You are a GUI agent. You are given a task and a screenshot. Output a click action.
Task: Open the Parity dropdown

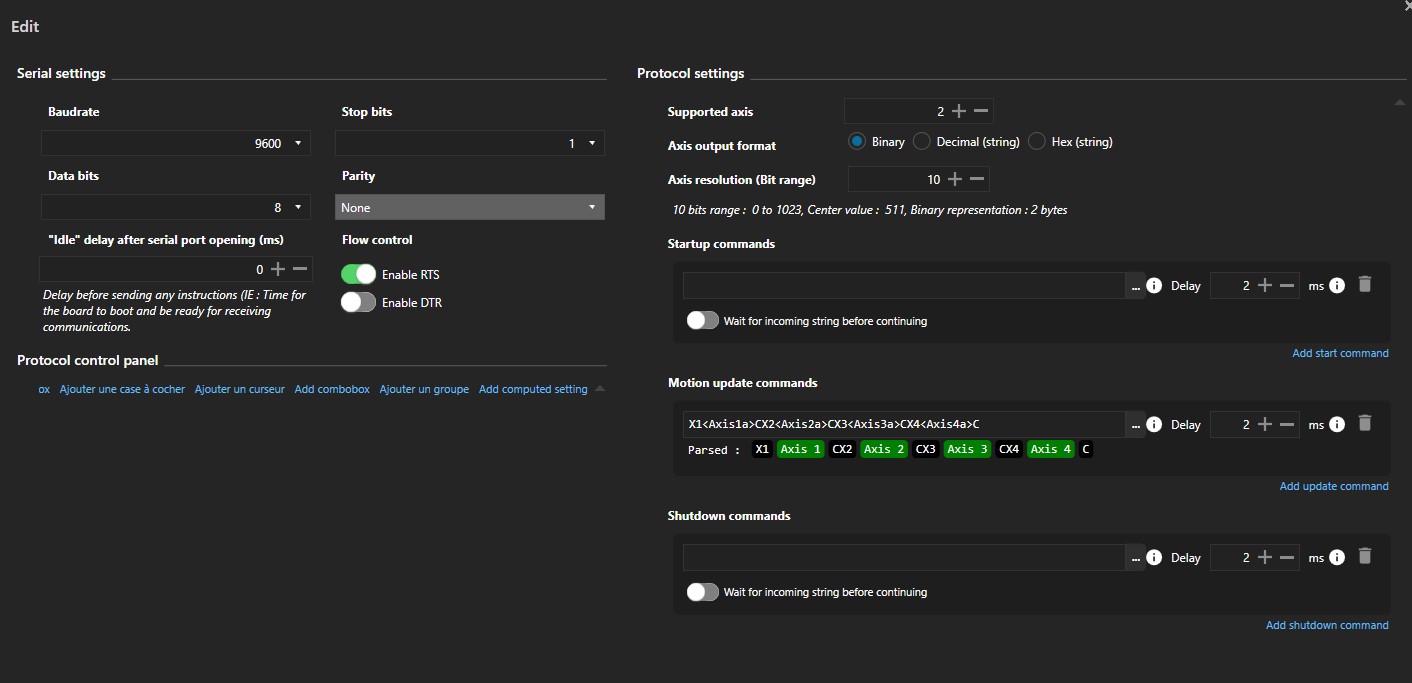coord(469,207)
